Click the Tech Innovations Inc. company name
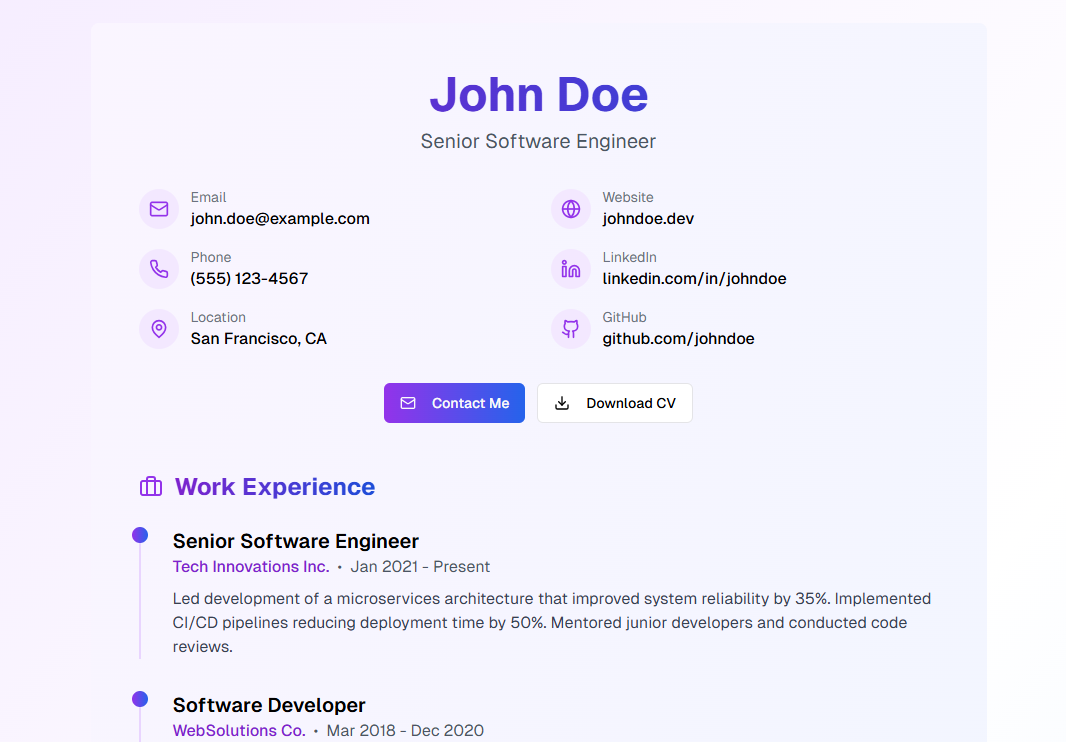The height and width of the screenshot is (742, 1066). (251, 567)
